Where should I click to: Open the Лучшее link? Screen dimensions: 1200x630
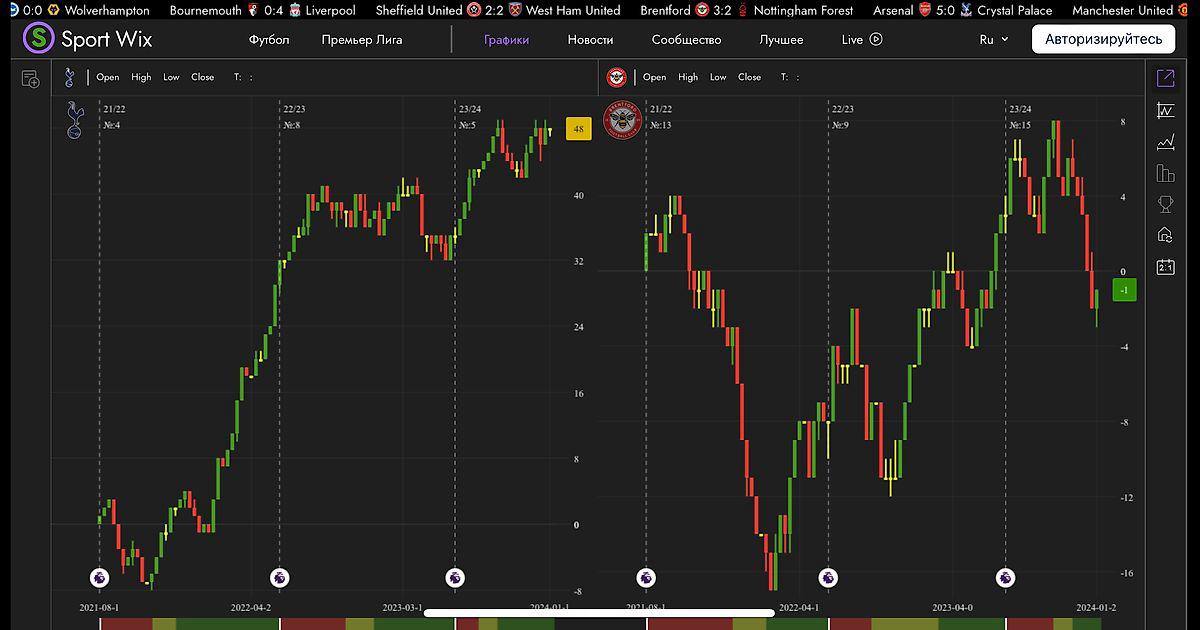tap(781, 40)
